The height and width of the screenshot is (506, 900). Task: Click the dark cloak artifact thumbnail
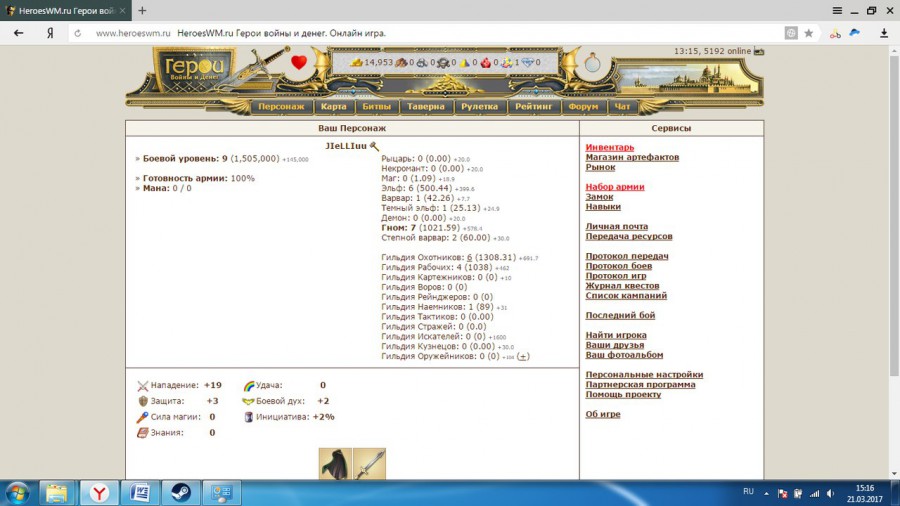[x=335, y=464]
